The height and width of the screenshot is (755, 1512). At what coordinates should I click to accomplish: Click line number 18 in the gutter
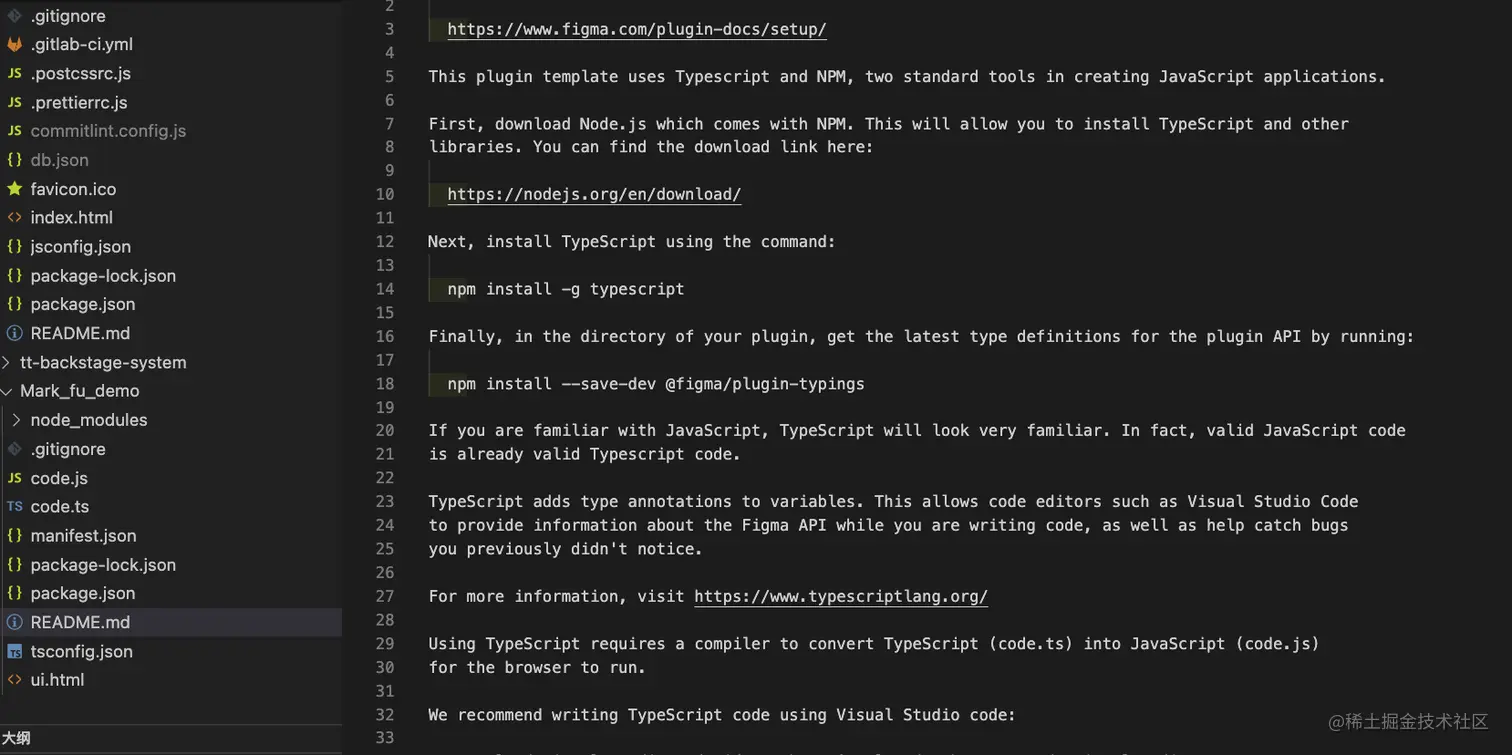pos(385,384)
